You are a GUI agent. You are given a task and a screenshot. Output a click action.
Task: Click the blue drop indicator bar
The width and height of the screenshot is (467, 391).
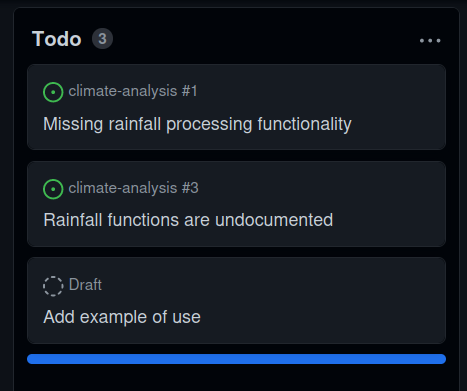[236, 359]
